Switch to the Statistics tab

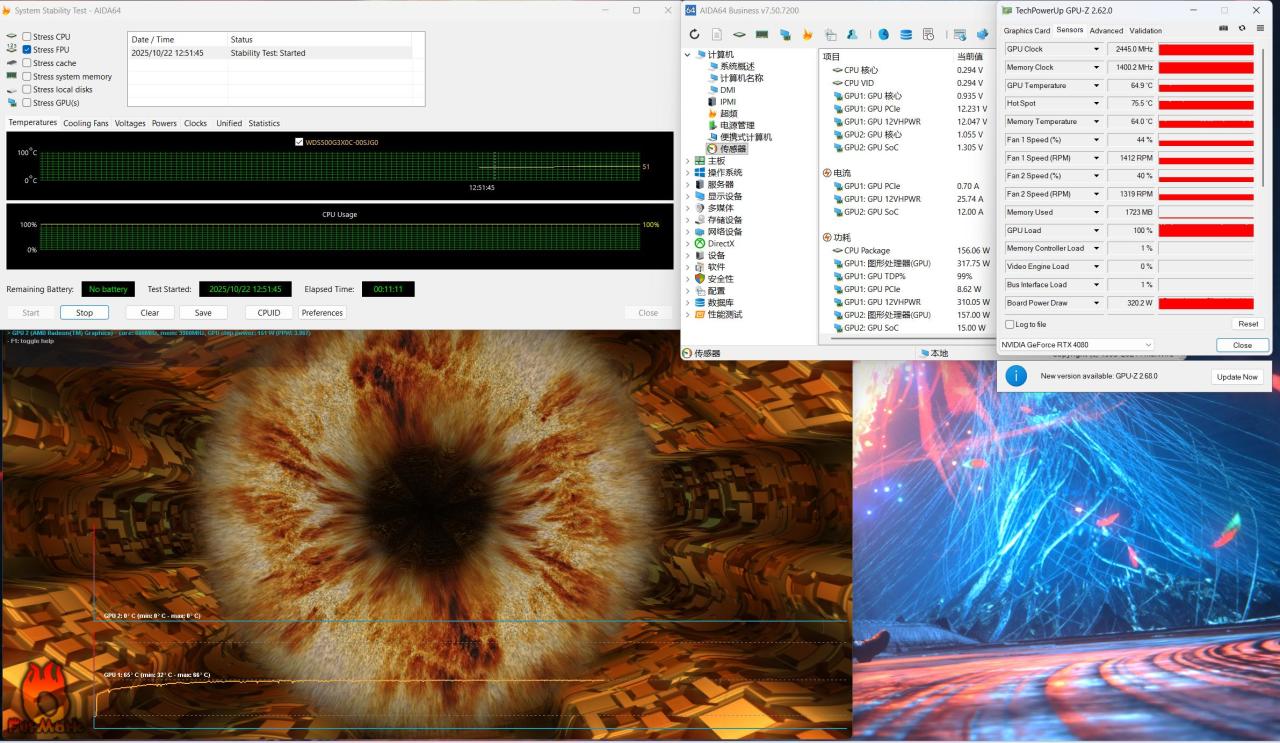pyautogui.click(x=264, y=124)
